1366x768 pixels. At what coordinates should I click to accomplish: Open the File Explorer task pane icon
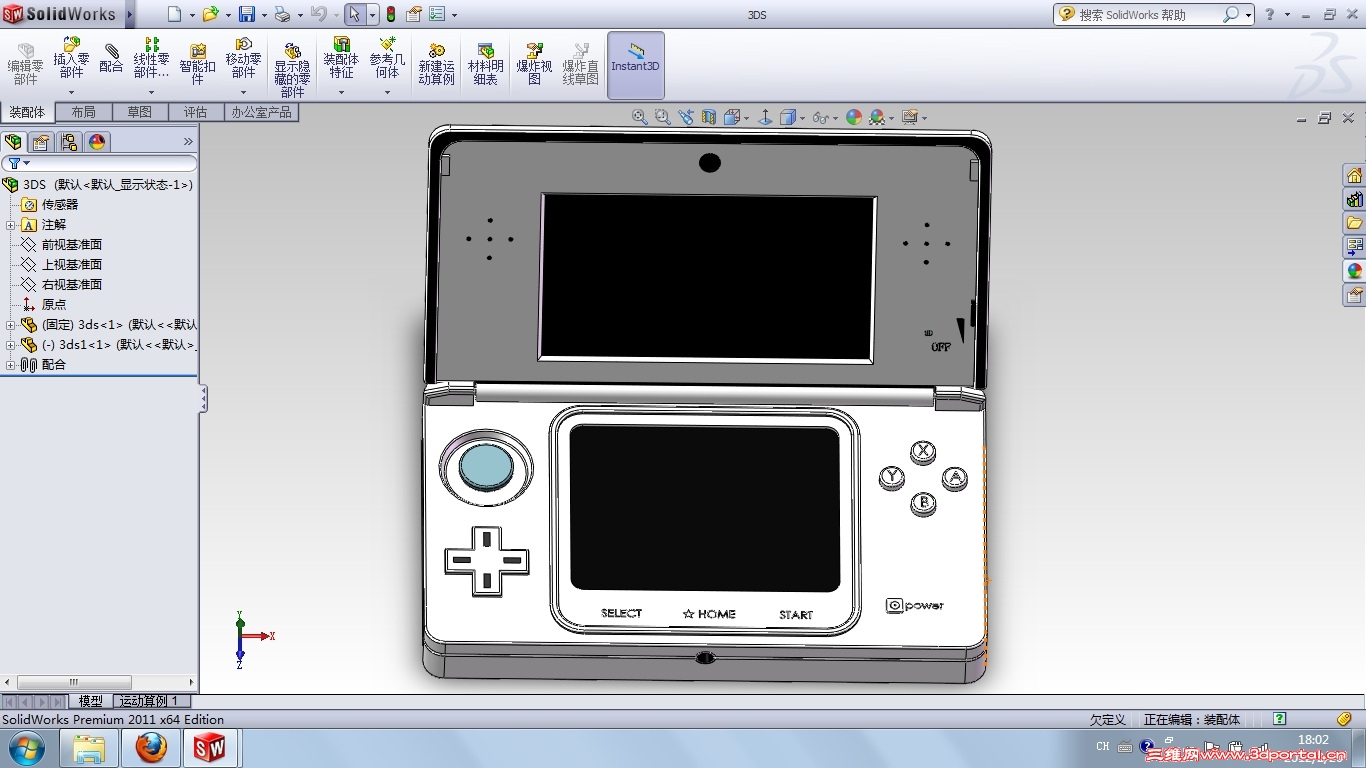click(x=1354, y=222)
